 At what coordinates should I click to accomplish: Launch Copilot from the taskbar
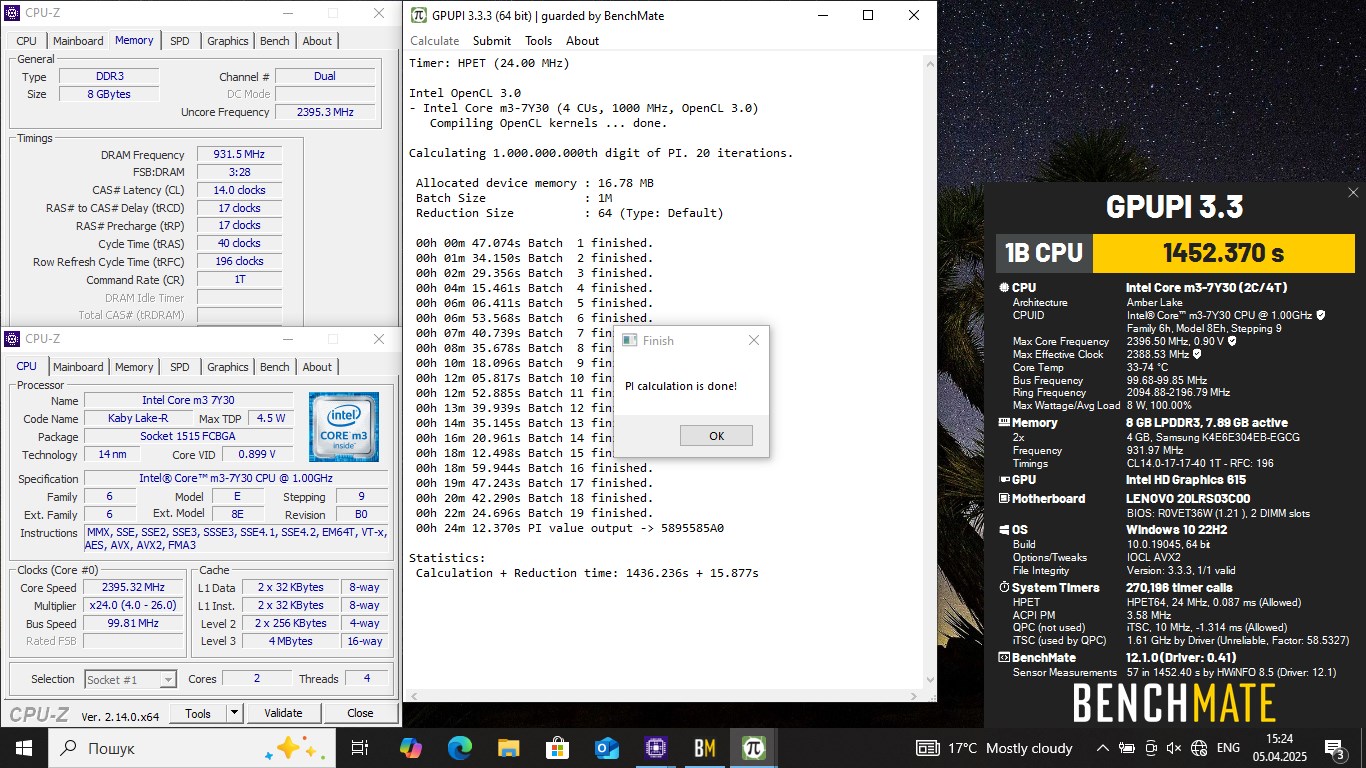(x=410, y=747)
